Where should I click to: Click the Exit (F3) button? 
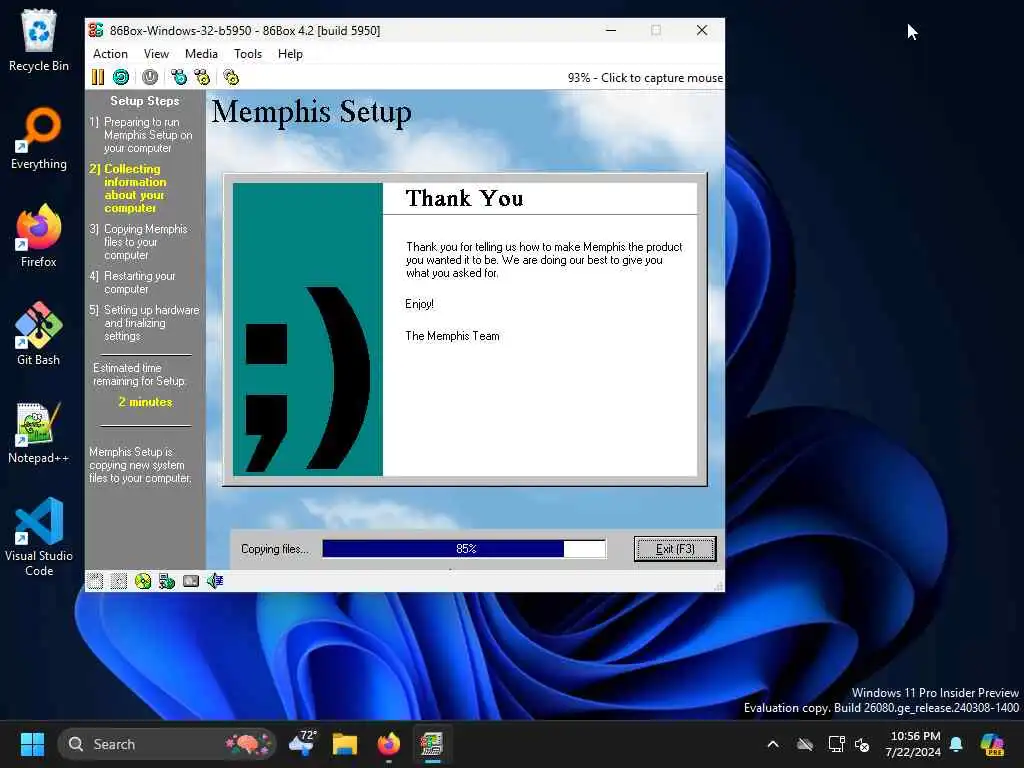675,549
